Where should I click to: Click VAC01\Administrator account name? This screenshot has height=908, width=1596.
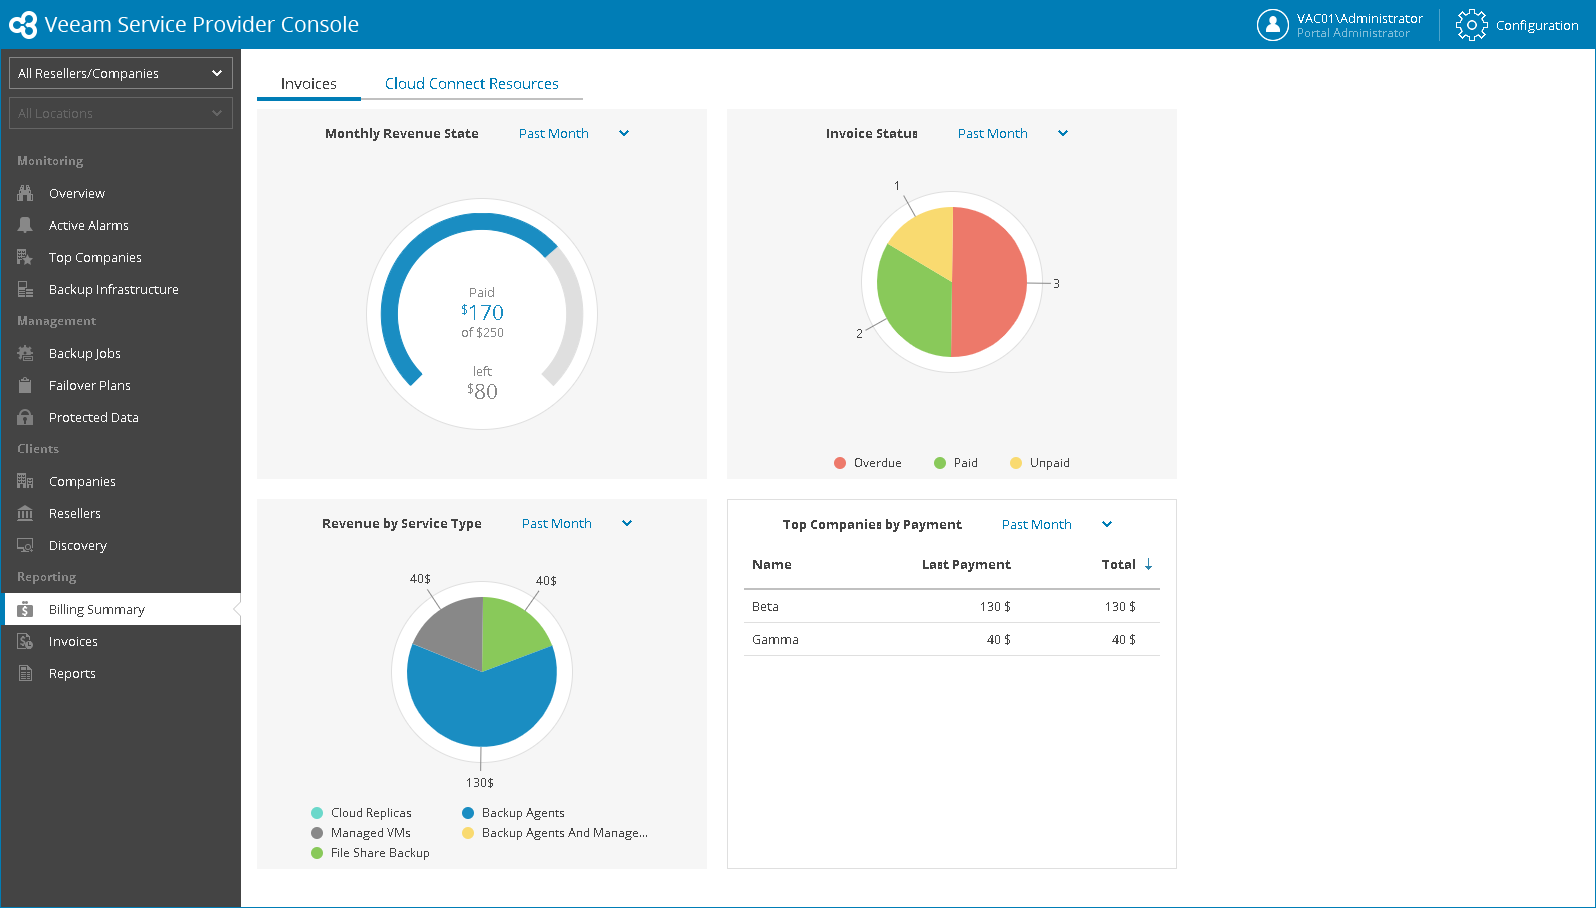pos(1359,18)
